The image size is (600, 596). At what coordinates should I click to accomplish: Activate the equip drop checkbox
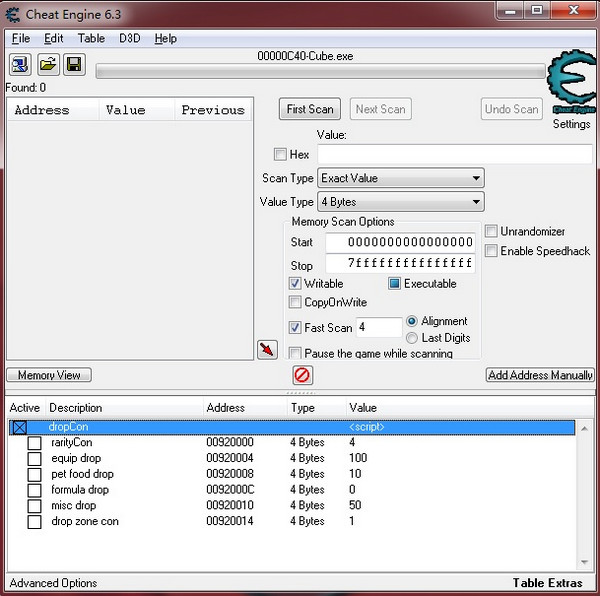tap(34, 459)
